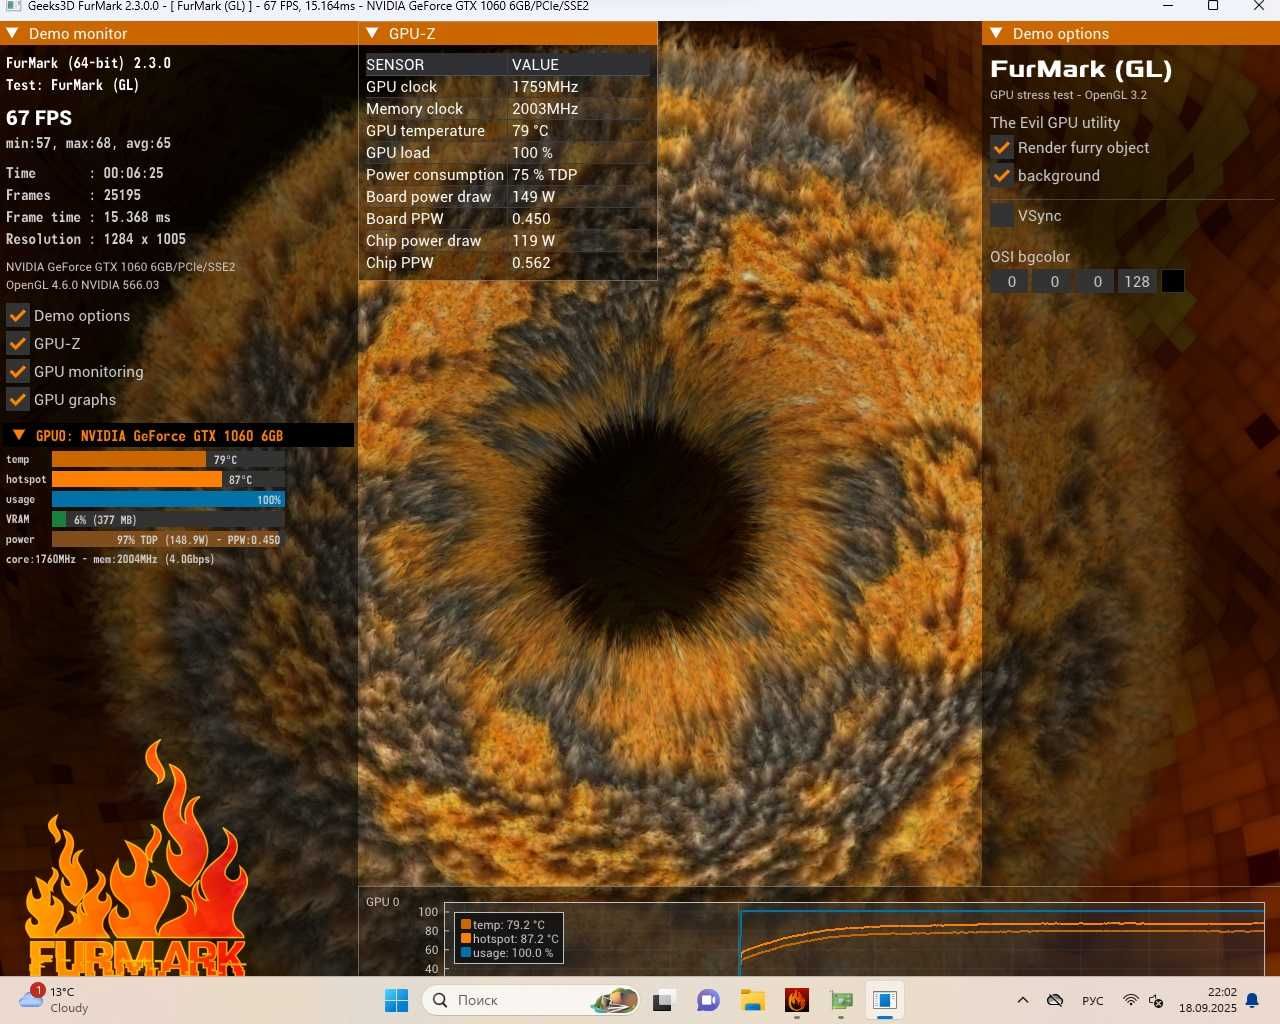Show hidden system tray icons
Viewport: 1280px width, 1024px height.
(x=1022, y=1000)
